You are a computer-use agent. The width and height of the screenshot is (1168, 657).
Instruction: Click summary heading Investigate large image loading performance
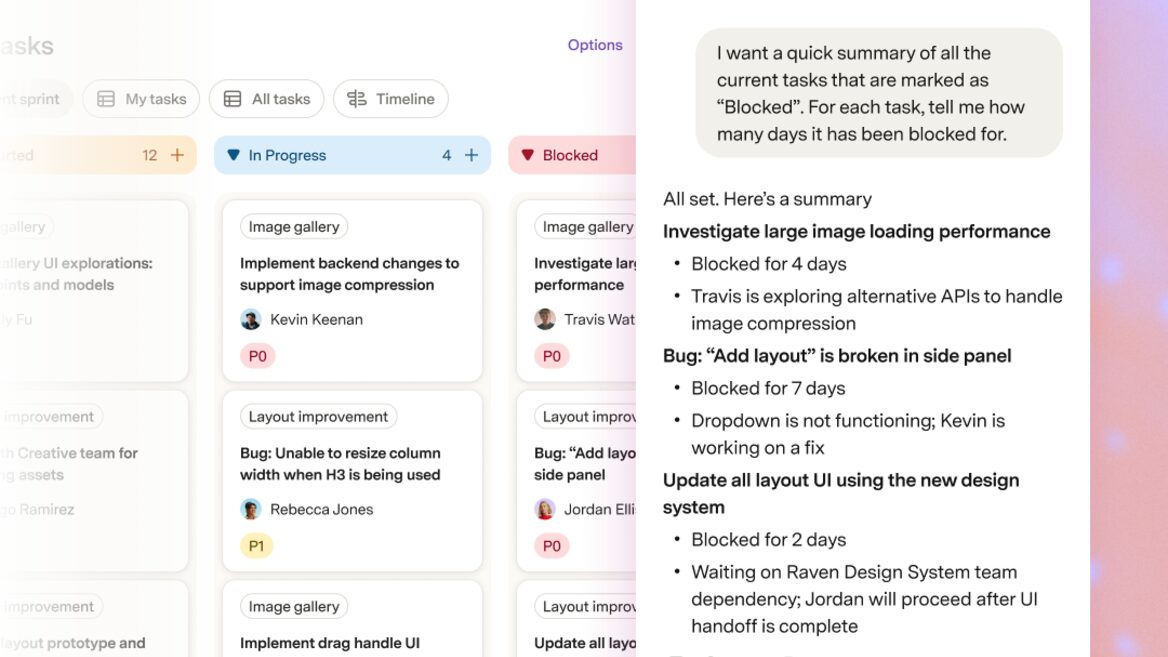click(x=857, y=232)
